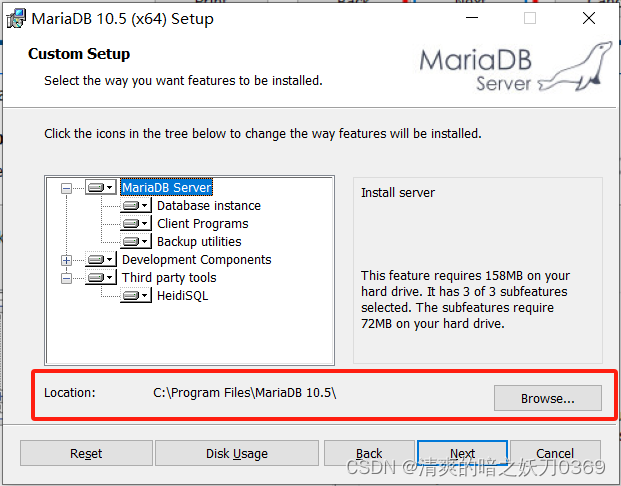Image resolution: width=621 pixels, height=486 pixels.
Task: Click Browse to change install location
Action: coord(548,398)
